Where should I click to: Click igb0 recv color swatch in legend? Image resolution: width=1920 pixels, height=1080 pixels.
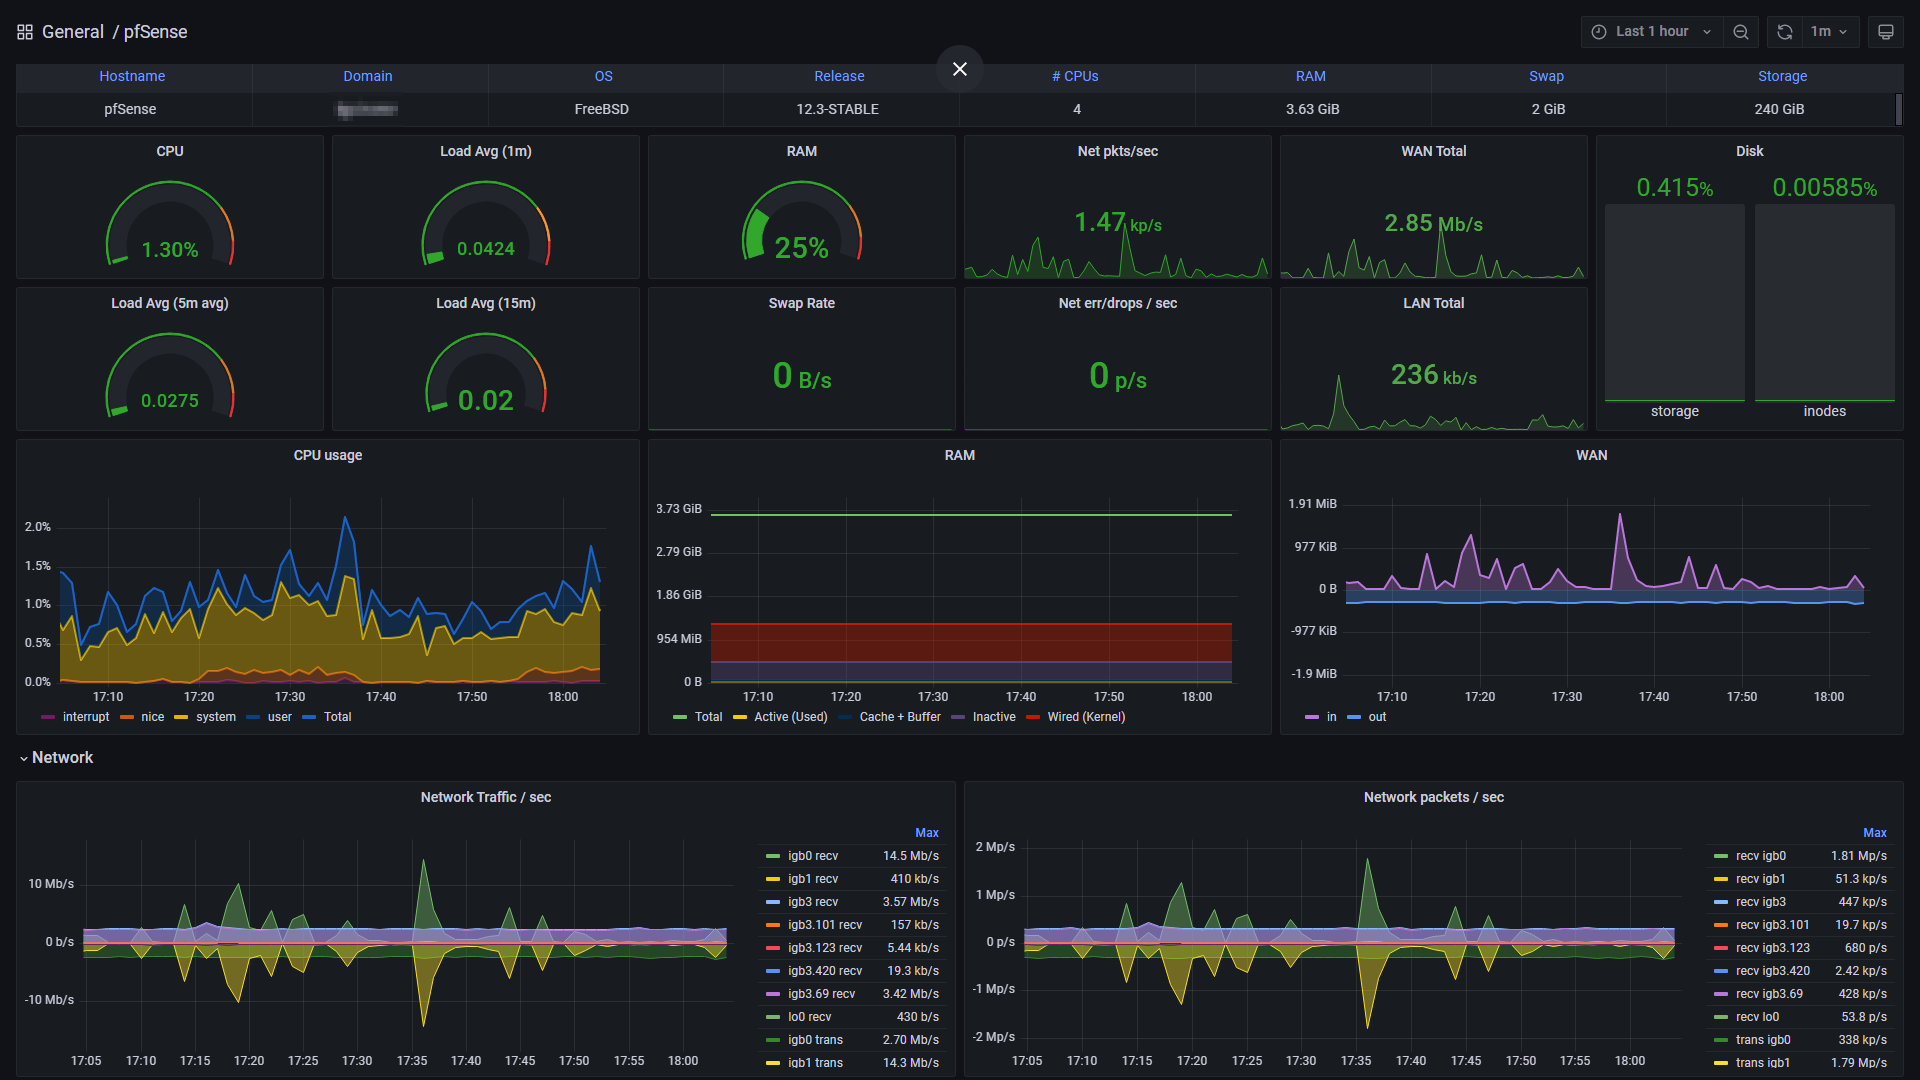coord(772,856)
